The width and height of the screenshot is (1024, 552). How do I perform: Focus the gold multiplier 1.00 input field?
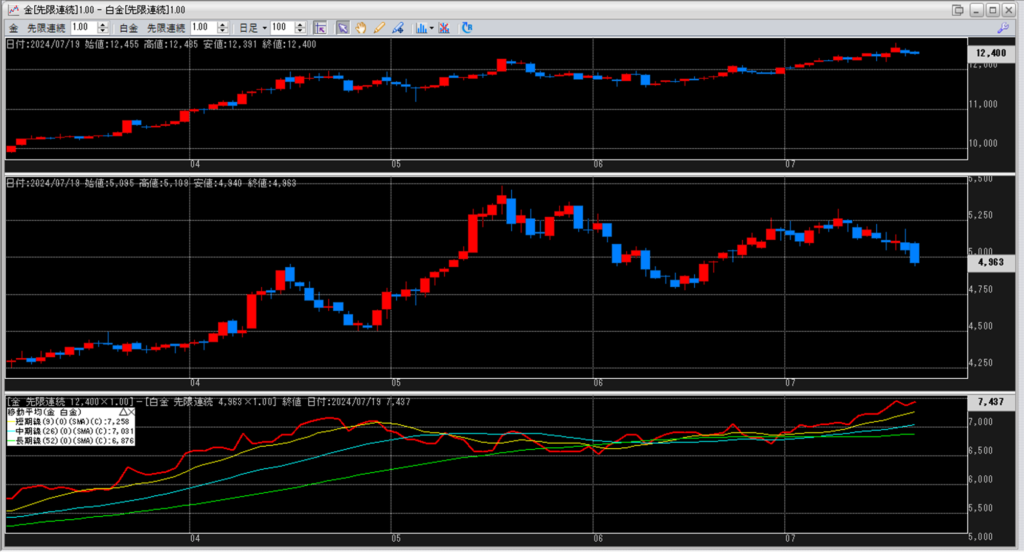(84, 27)
